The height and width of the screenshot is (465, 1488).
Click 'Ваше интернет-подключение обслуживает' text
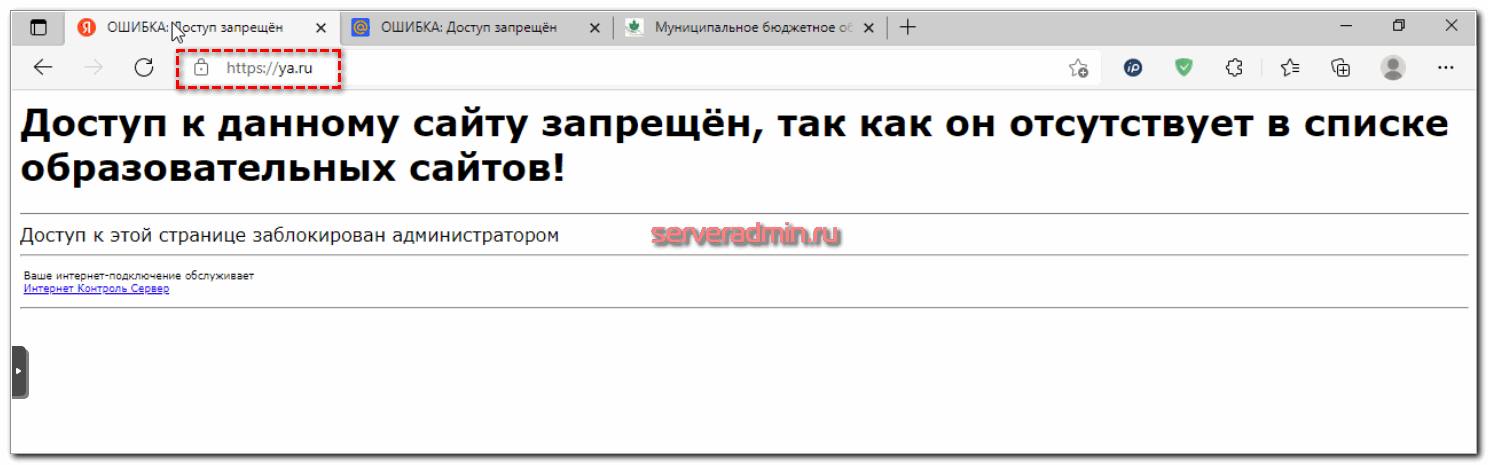[139, 276]
